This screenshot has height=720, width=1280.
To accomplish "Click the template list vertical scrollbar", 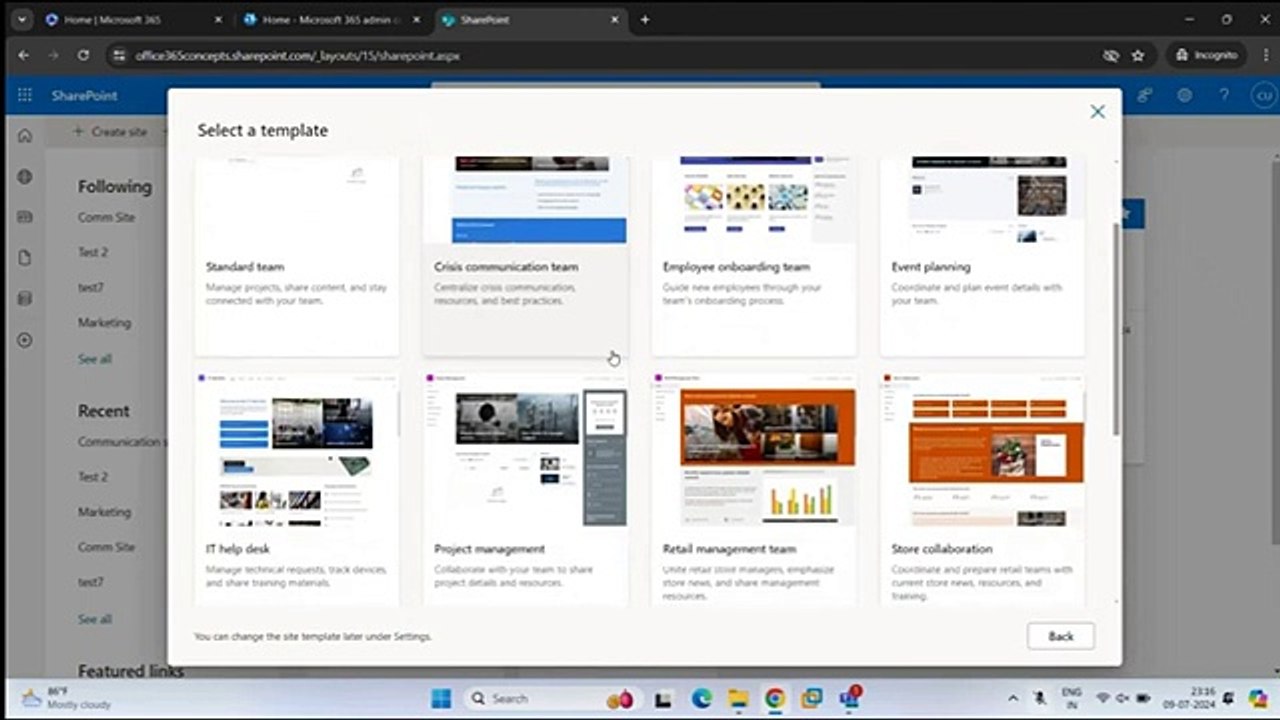I will 1115,328.
